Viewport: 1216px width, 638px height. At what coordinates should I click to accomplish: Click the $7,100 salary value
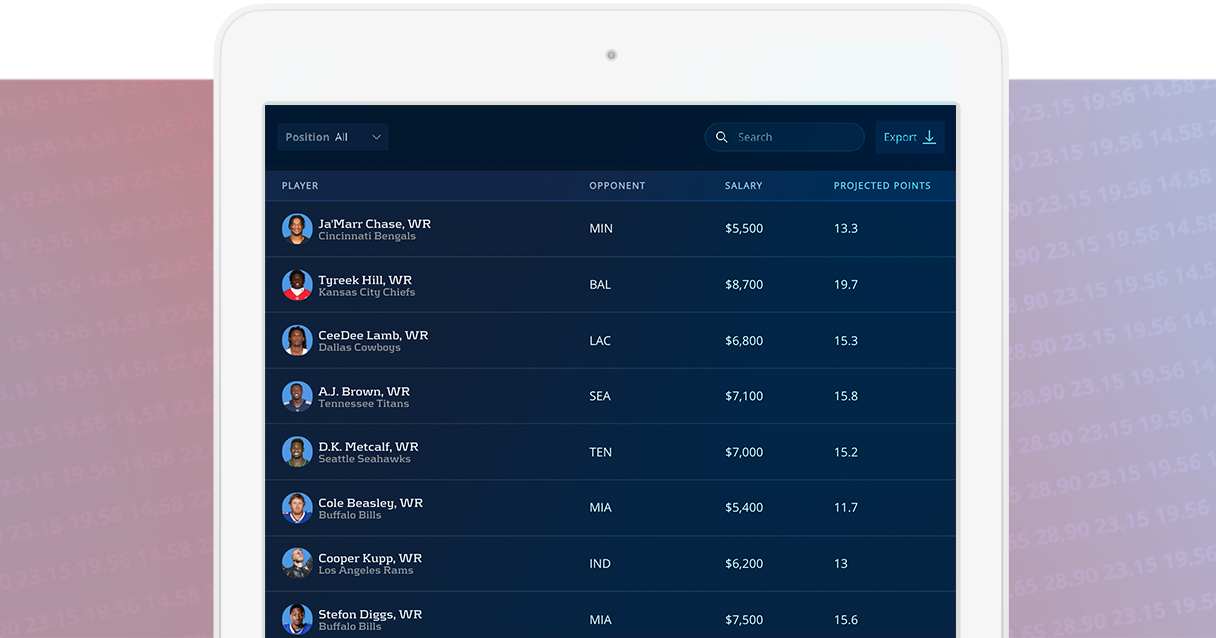744,396
